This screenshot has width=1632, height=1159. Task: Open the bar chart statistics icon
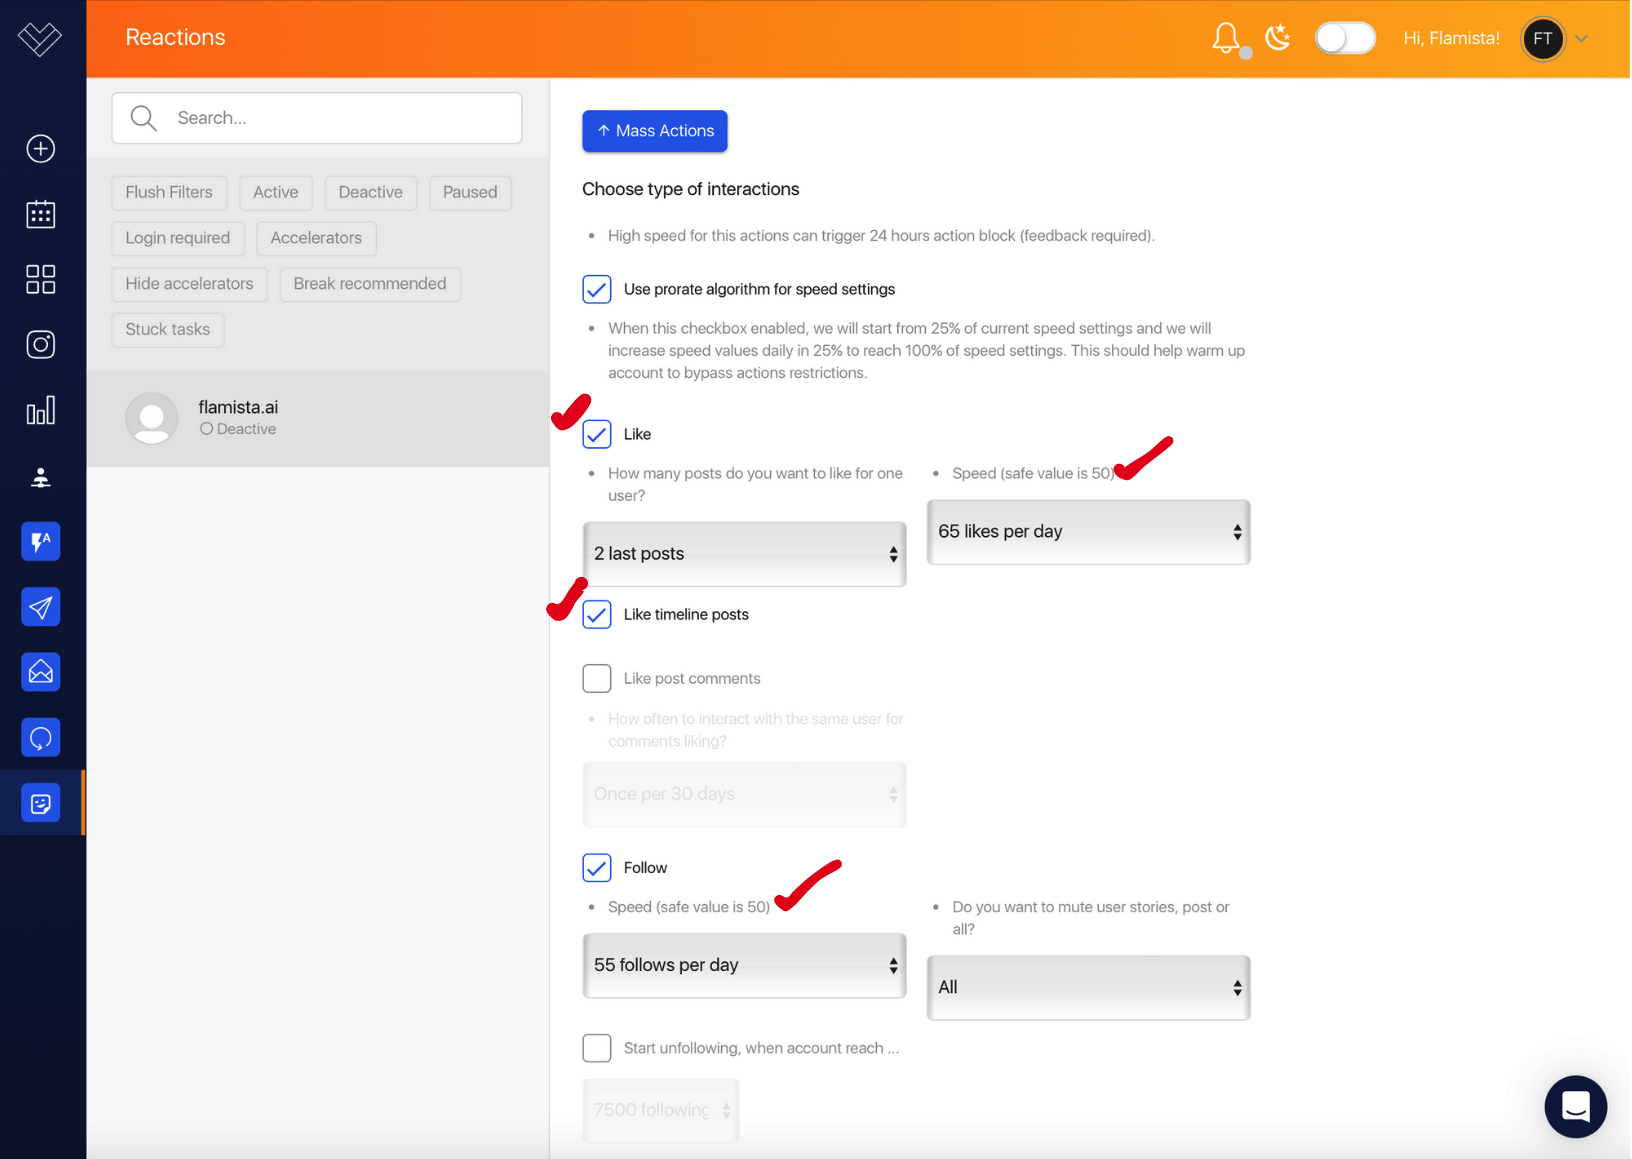[x=41, y=411]
